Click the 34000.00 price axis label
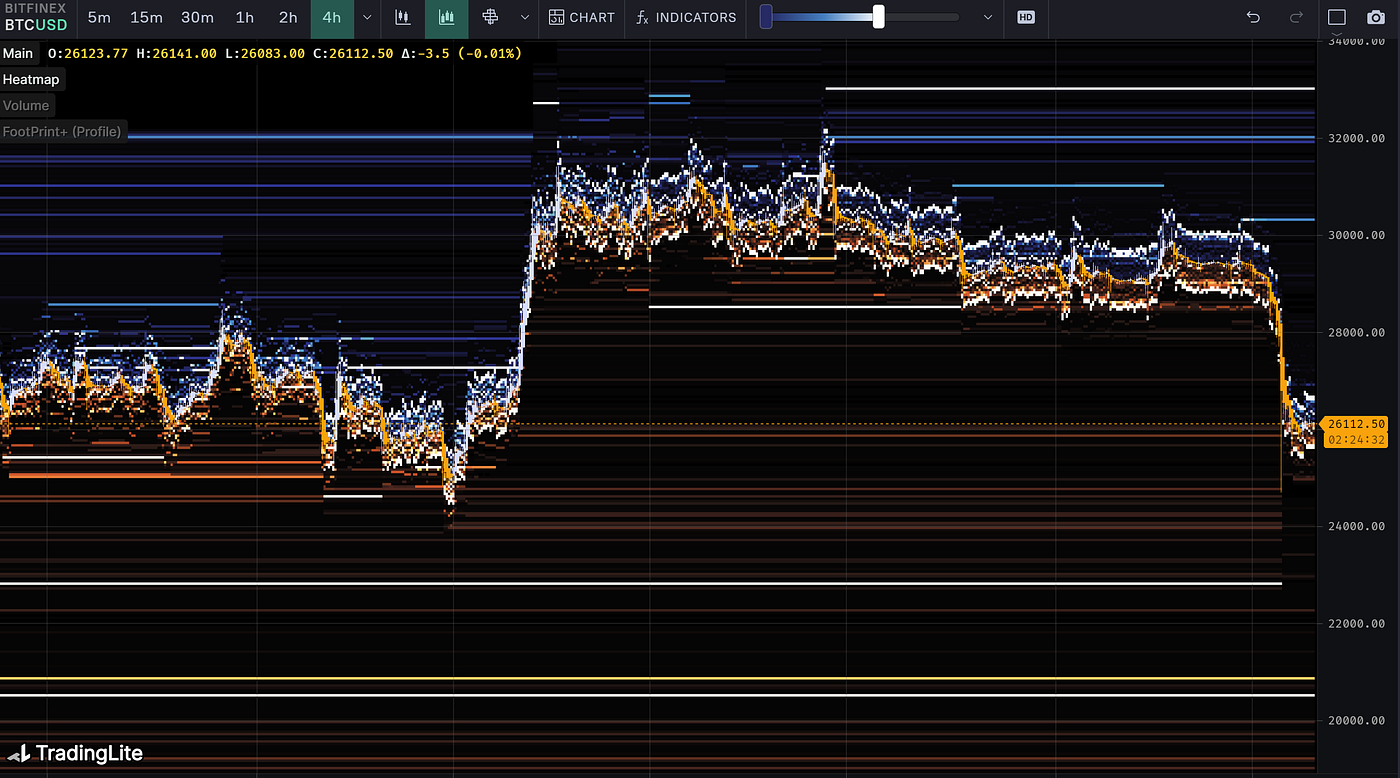This screenshot has width=1400, height=778. point(1356,42)
